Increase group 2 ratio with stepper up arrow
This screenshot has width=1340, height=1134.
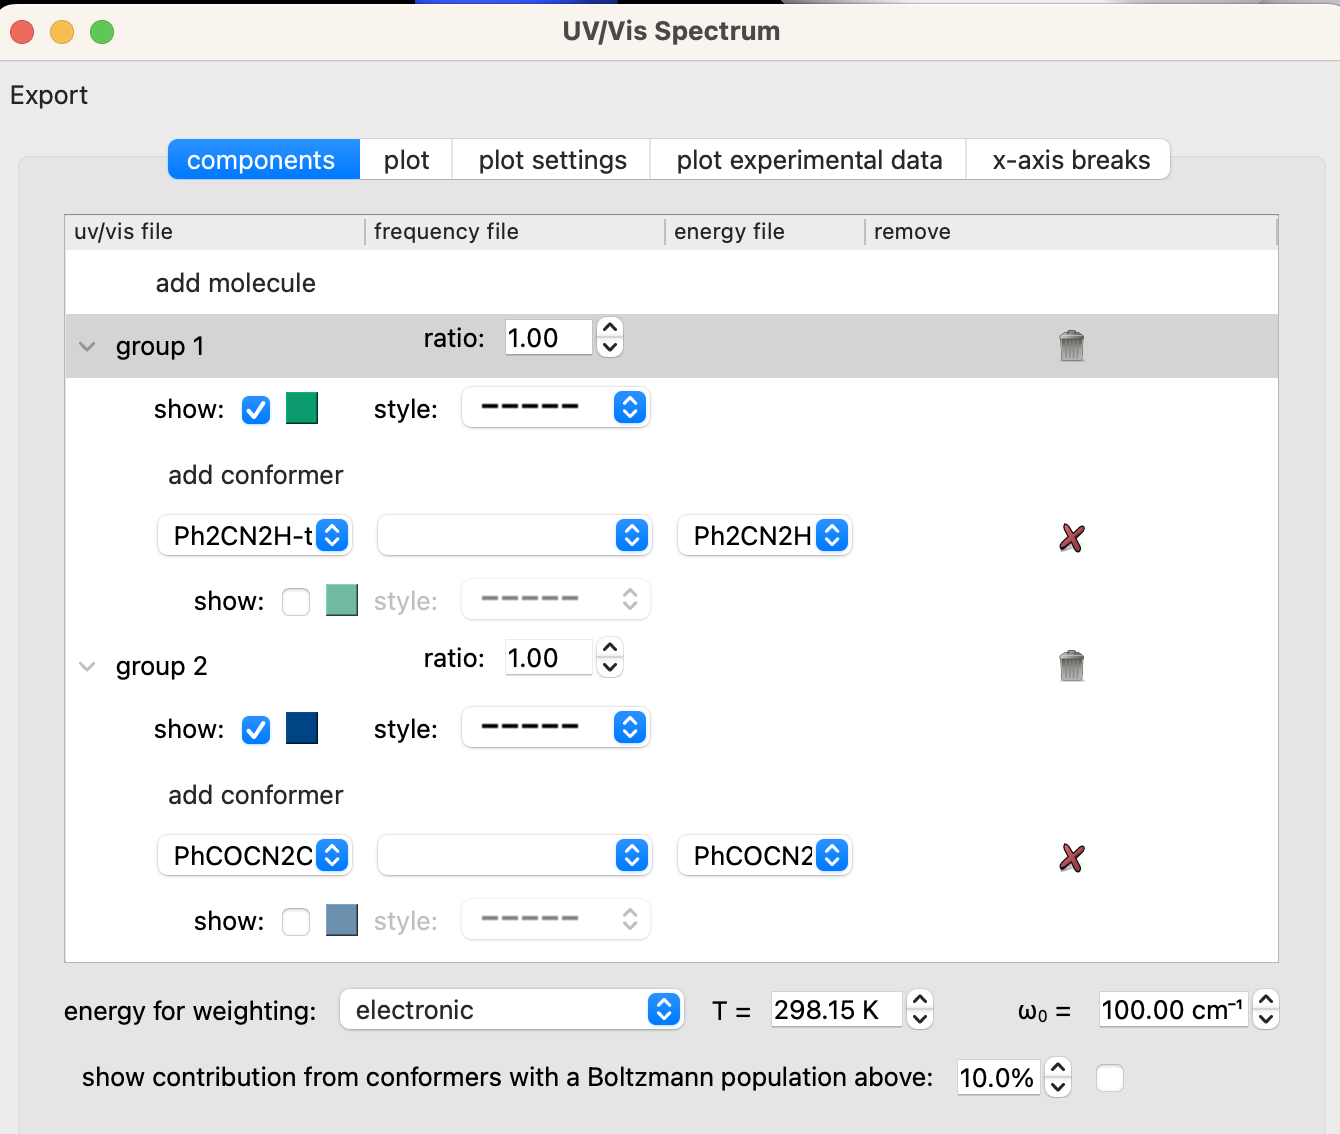[610, 648]
